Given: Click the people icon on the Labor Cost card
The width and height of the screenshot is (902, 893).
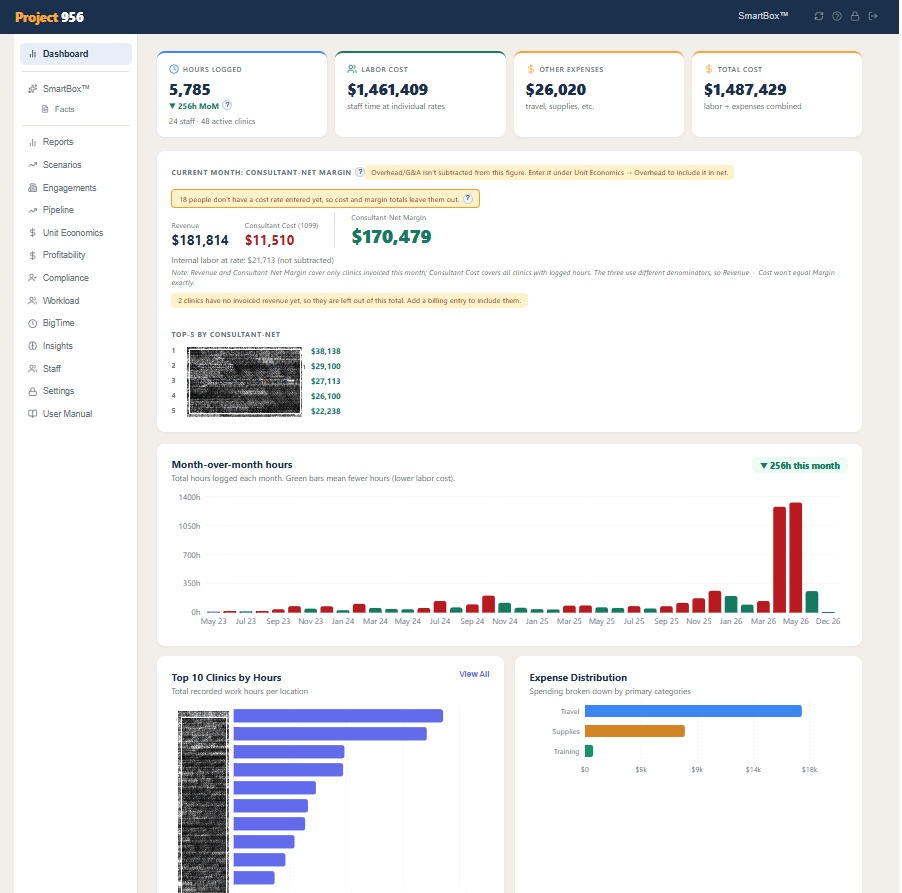Looking at the screenshot, I should [352, 69].
